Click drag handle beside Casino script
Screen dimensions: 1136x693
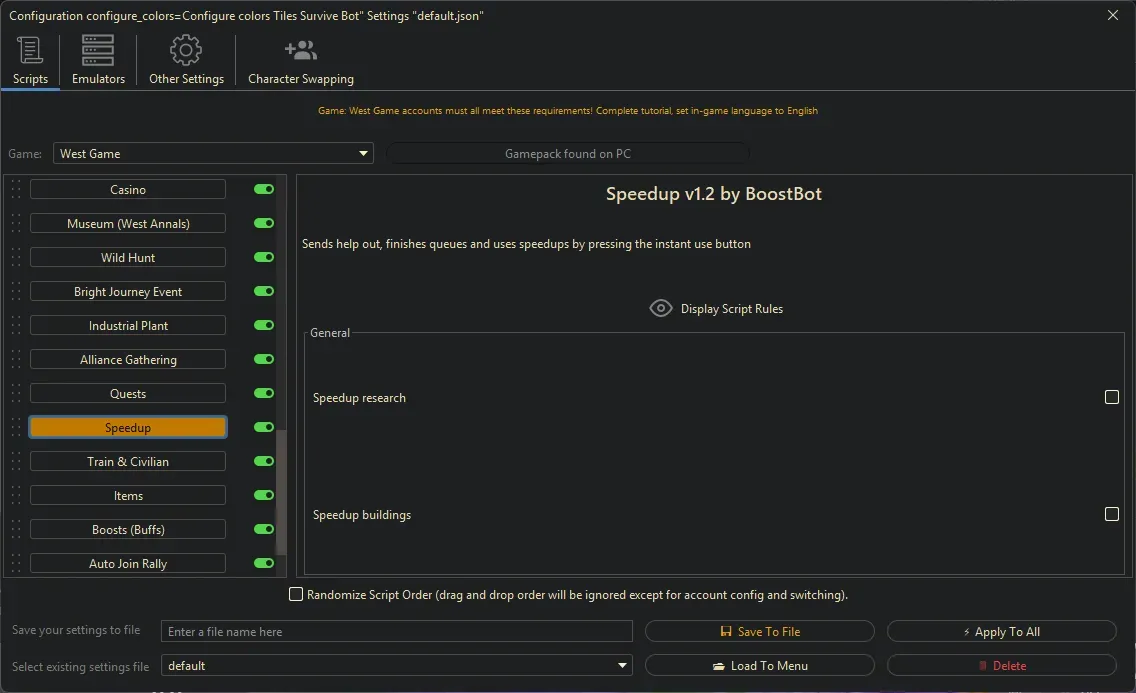[x=16, y=190]
